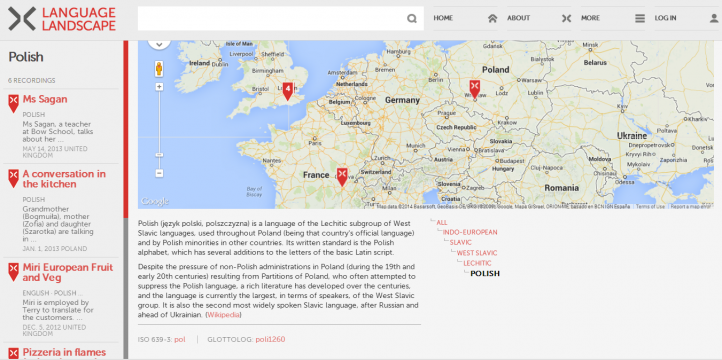722x360 pixels.
Task: Select POLISH in the language tree
Action: (485, 273)
